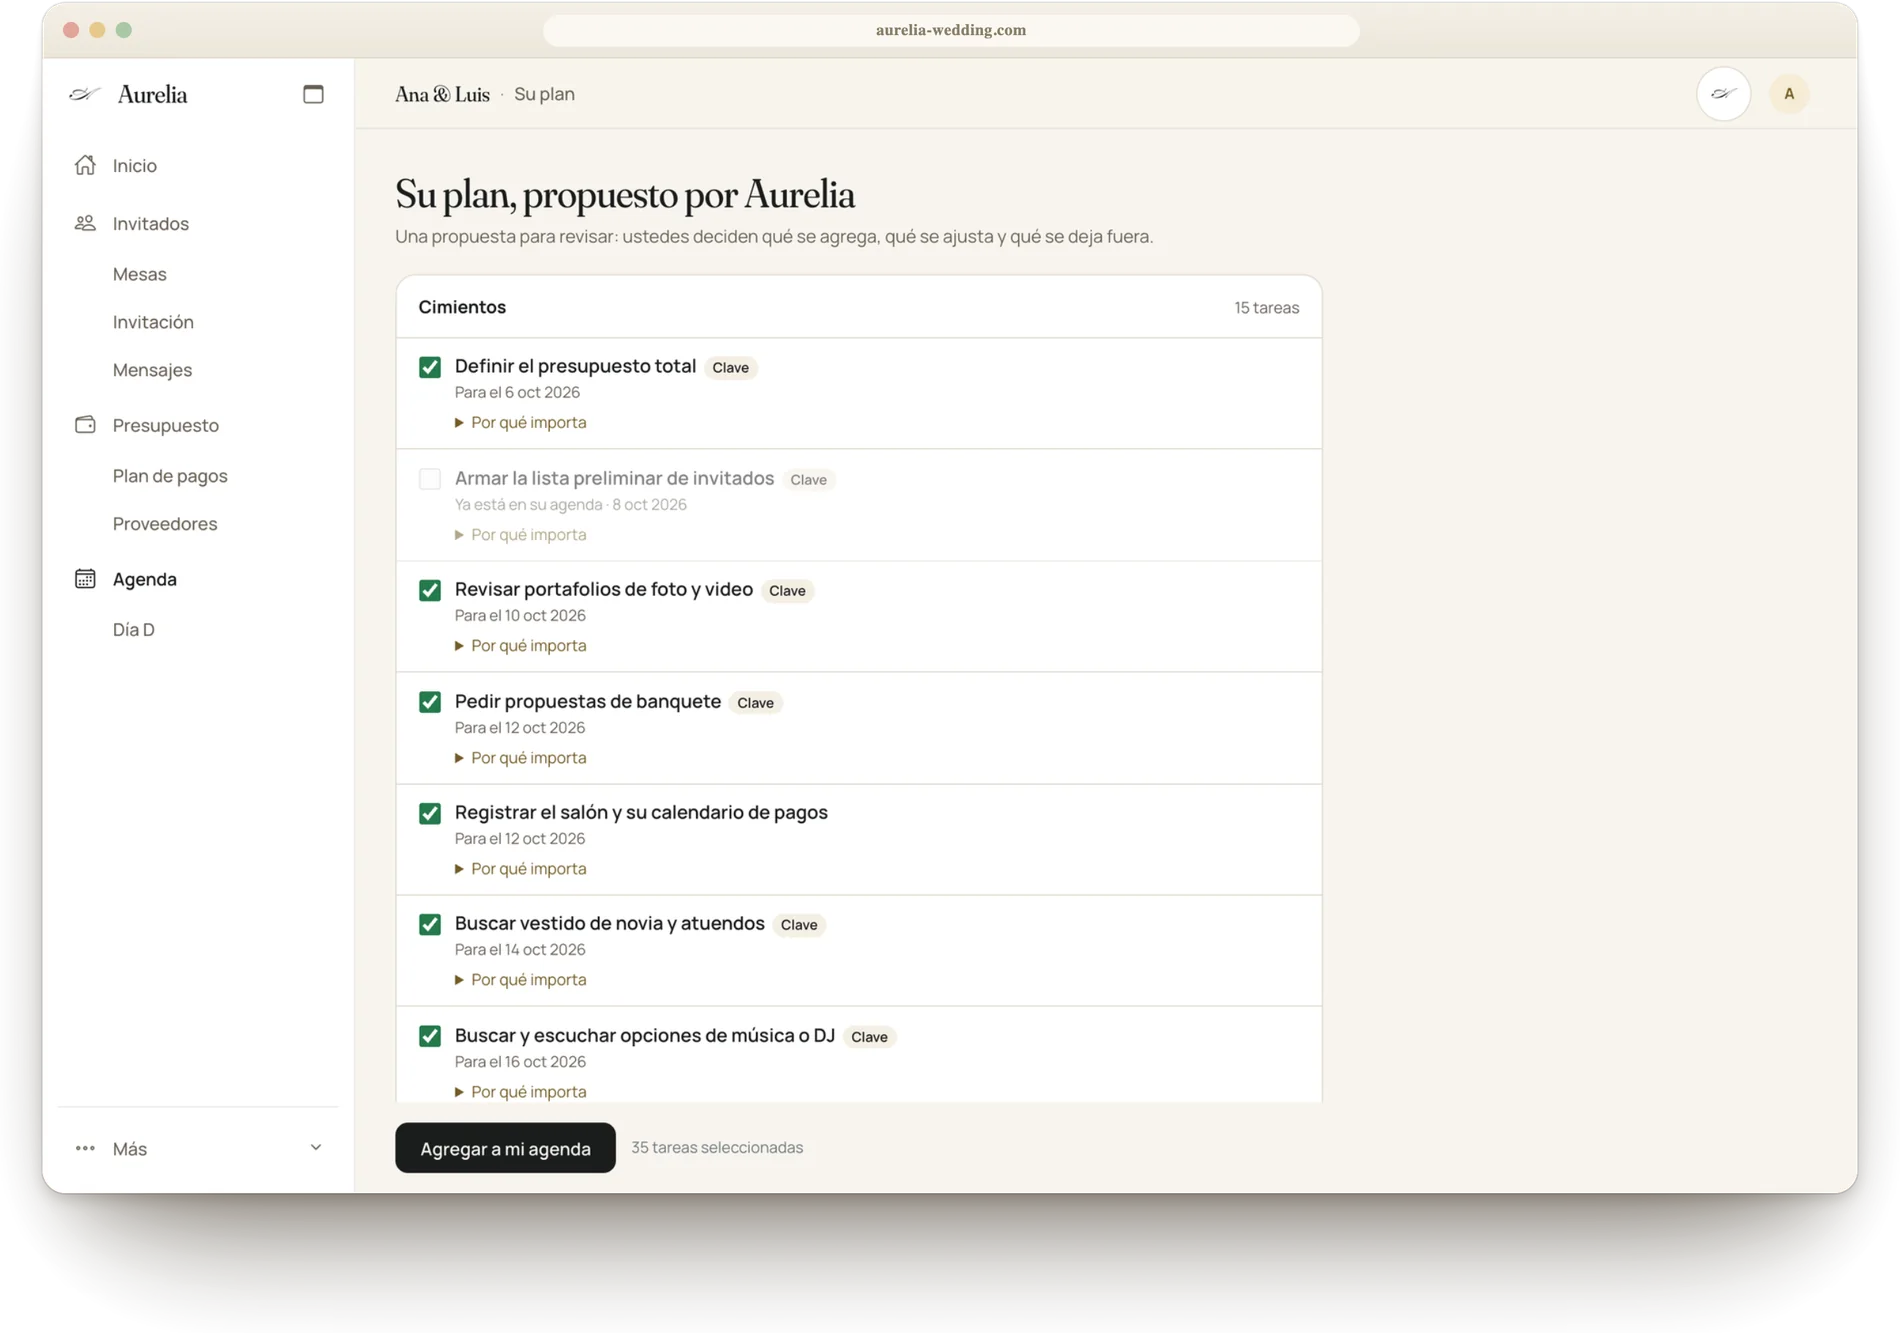Open the Aurelia assistant round icon
This screenshot has height=1333, width=1900.
click(1723, 94)
